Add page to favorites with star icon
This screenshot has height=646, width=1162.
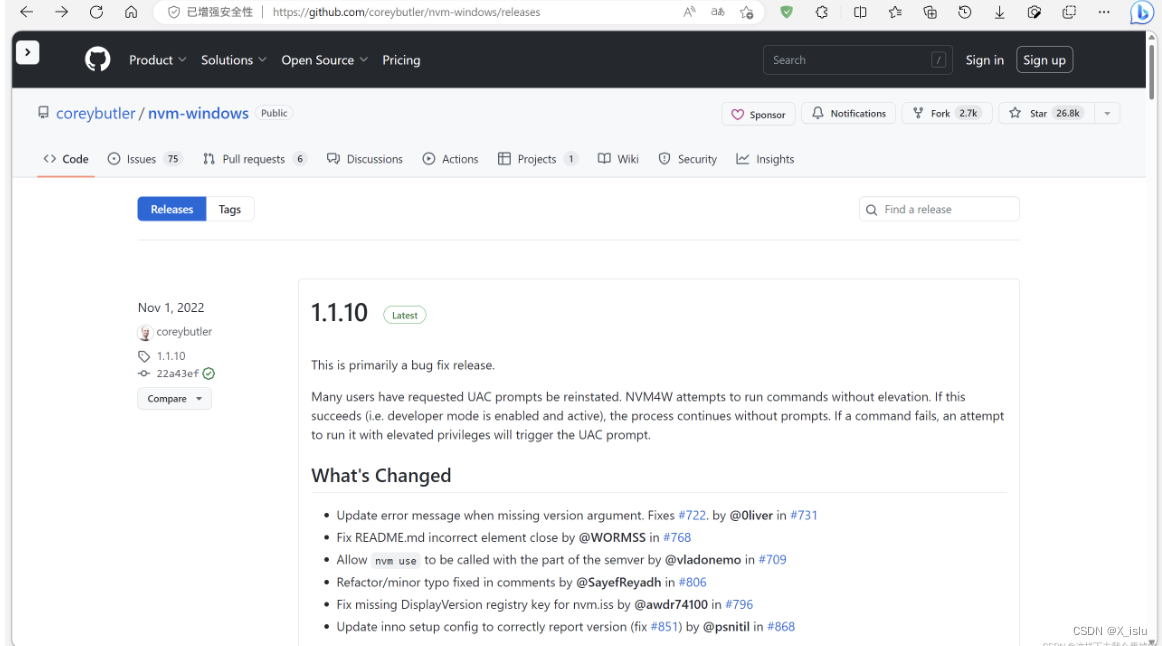pyautogui.click(x=746, y=12)
